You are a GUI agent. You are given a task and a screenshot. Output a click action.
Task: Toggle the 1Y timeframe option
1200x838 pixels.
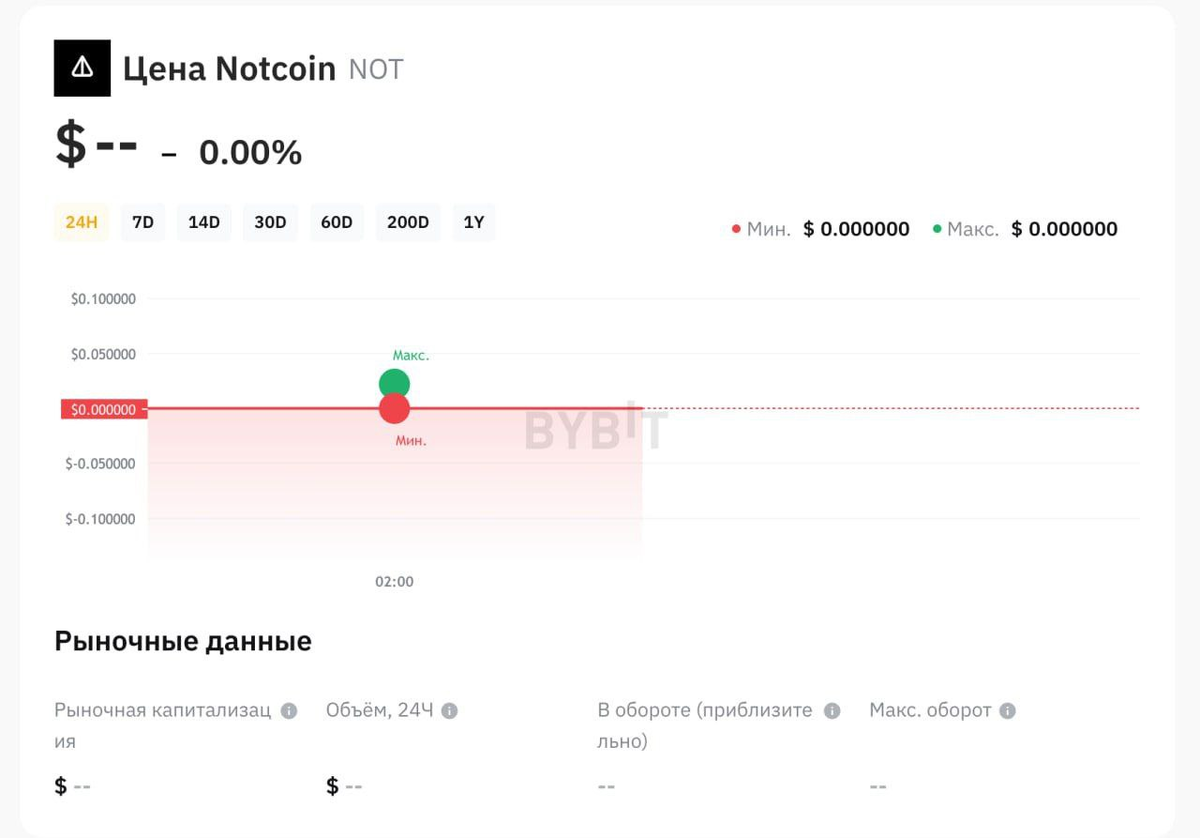(x=473, y=222)
